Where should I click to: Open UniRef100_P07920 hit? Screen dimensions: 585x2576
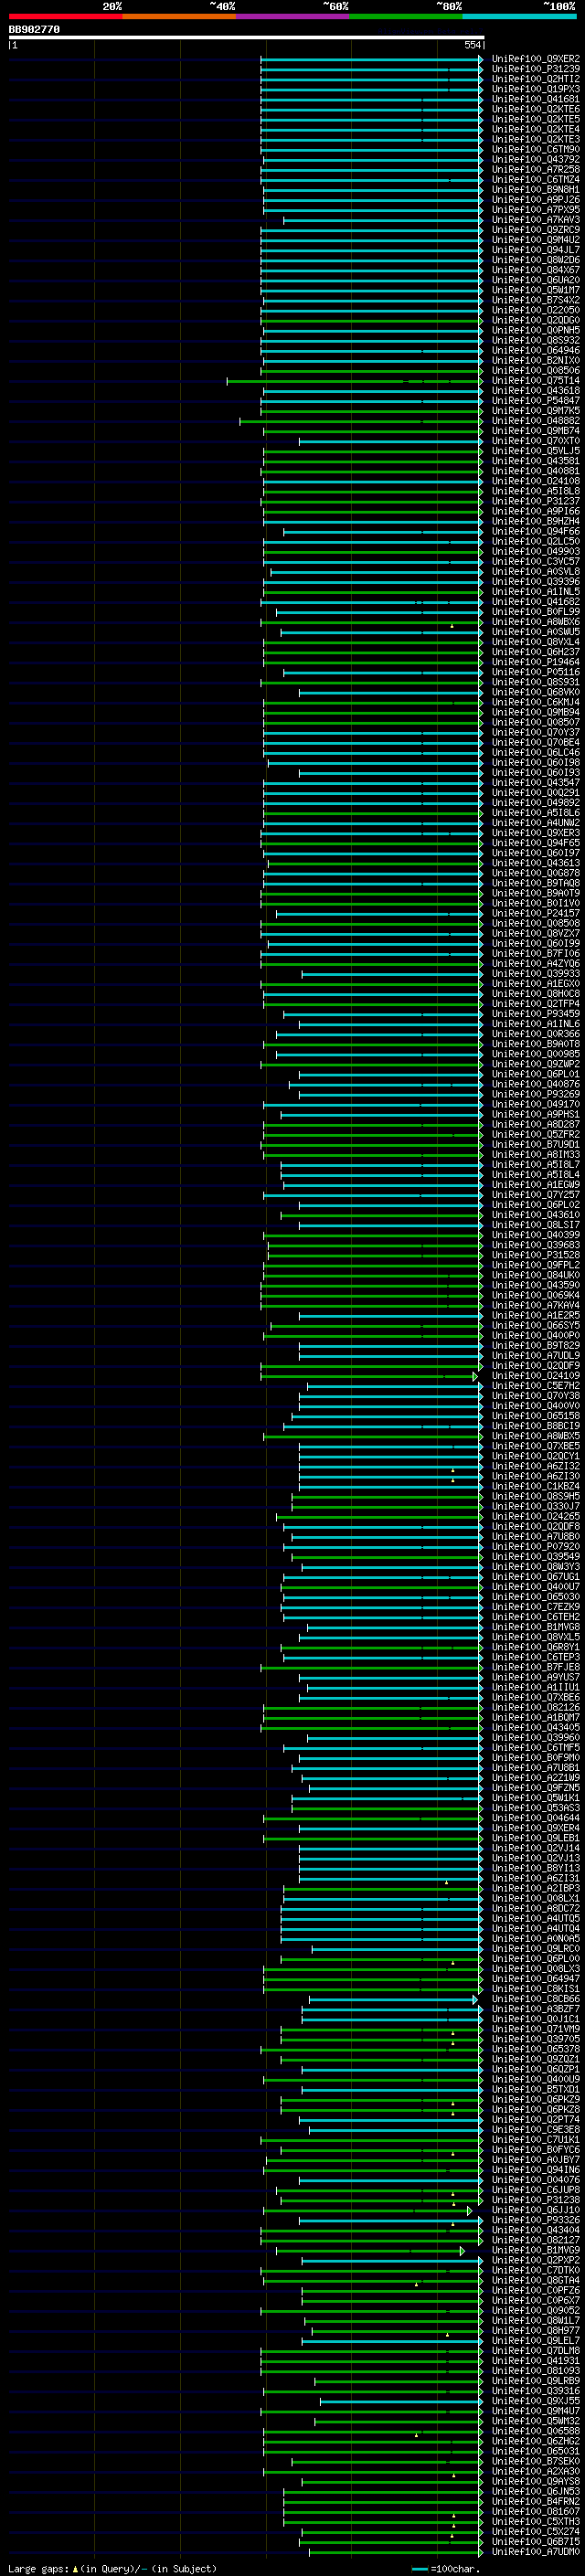coord(535,1547)
